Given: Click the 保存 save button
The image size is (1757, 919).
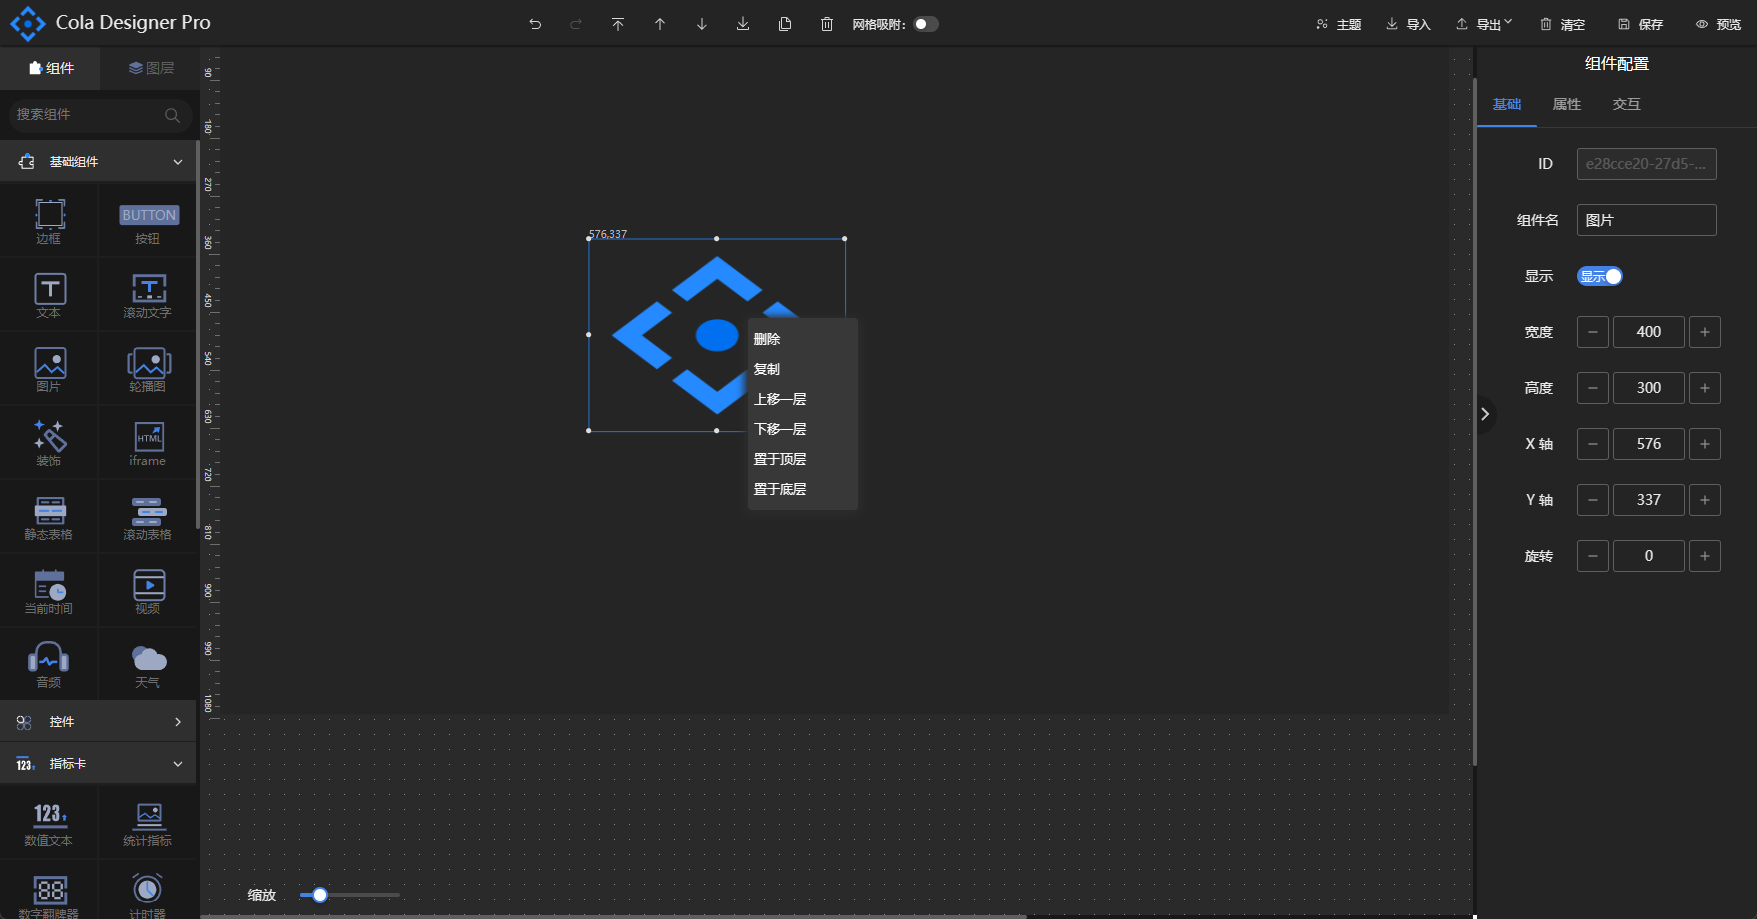Looking at the screenshot, I should click(1641, 24).
